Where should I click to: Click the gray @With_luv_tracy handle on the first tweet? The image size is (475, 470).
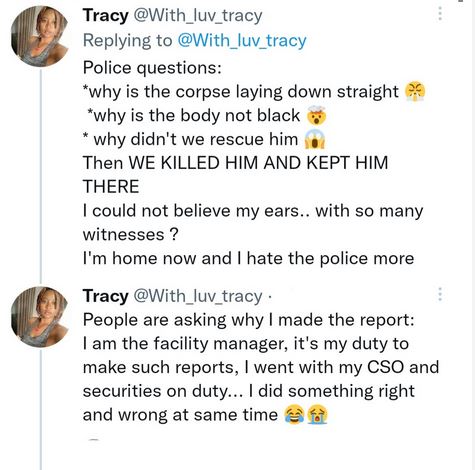(198, 16)
